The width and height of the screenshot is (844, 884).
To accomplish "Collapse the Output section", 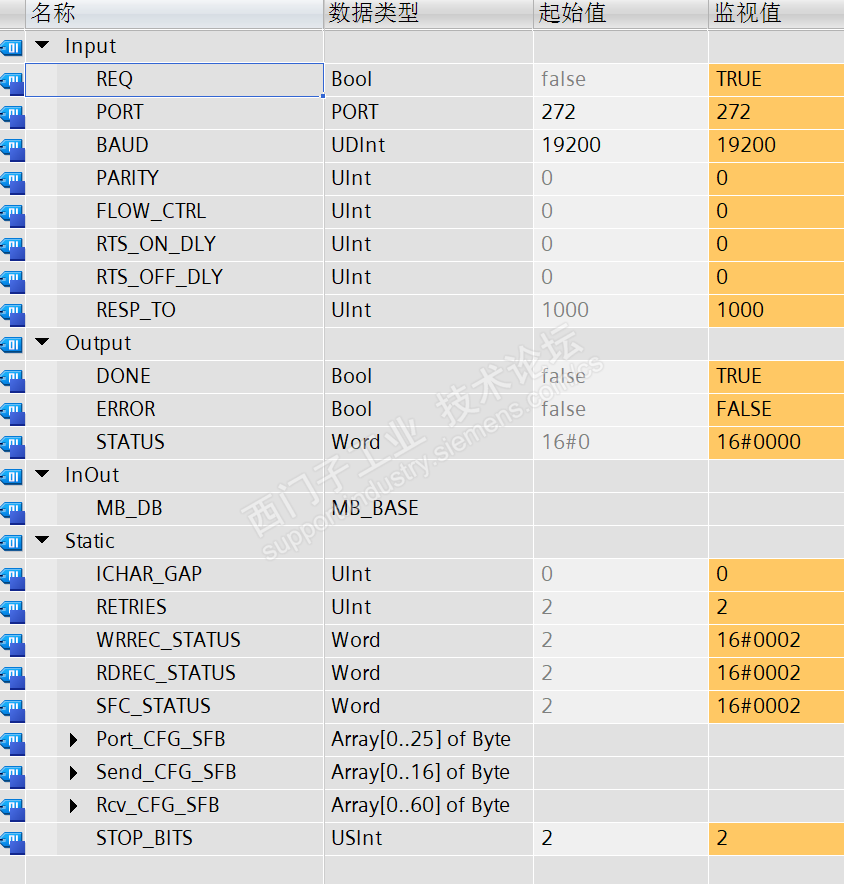I will (42, 342).
